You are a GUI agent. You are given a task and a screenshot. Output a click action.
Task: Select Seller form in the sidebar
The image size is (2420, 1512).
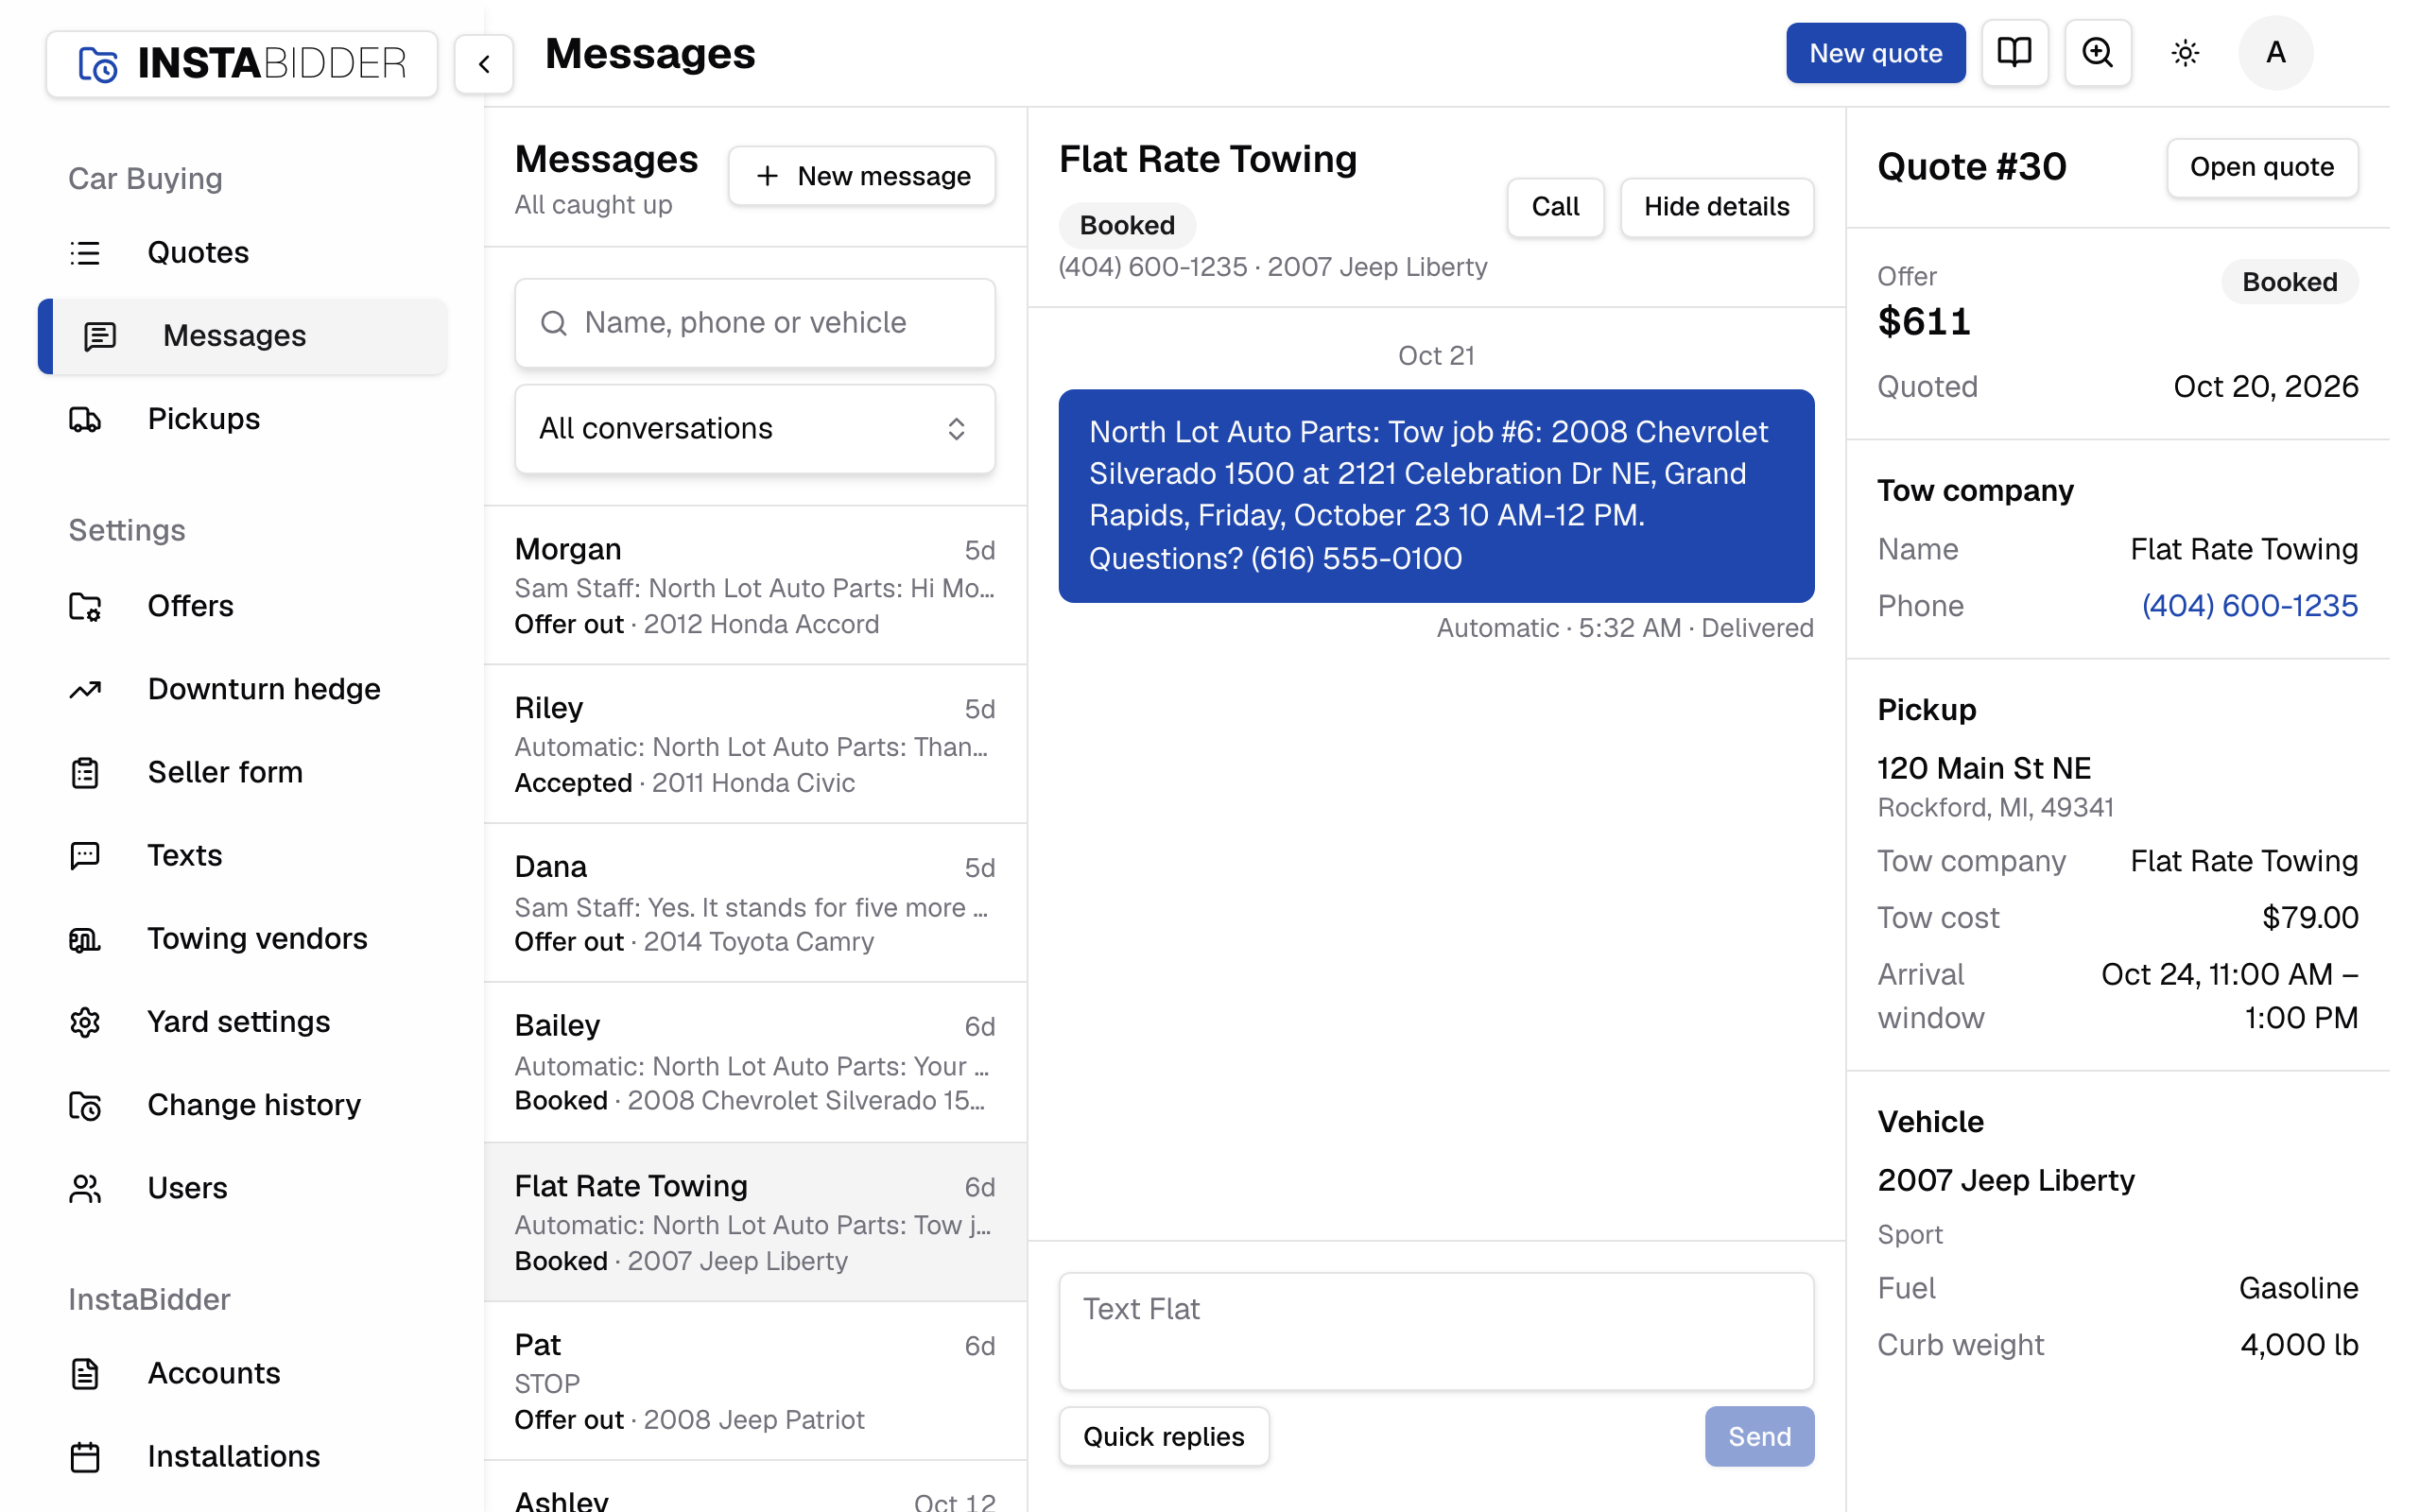[x=242, y=772]
